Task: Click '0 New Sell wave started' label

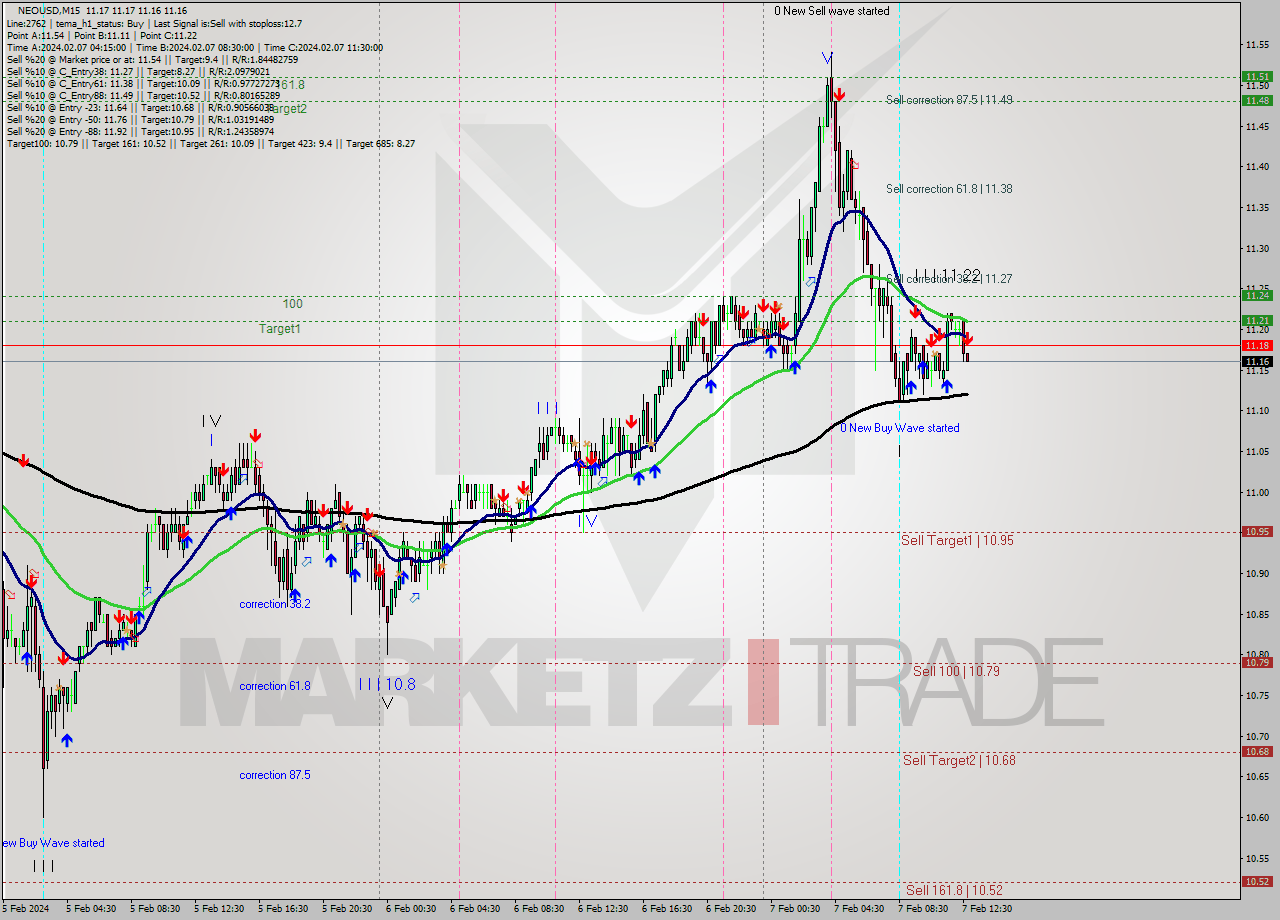Action: click(x=831, y=11)
